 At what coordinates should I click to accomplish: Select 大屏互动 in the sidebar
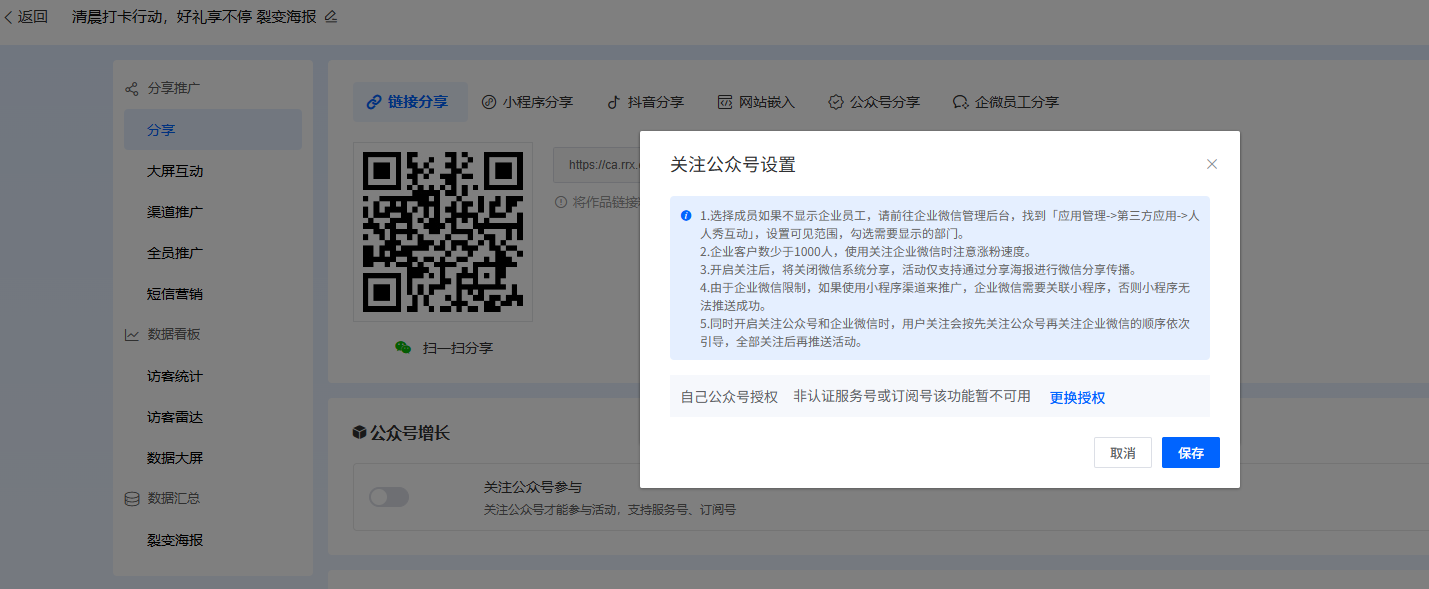(175, 171)
